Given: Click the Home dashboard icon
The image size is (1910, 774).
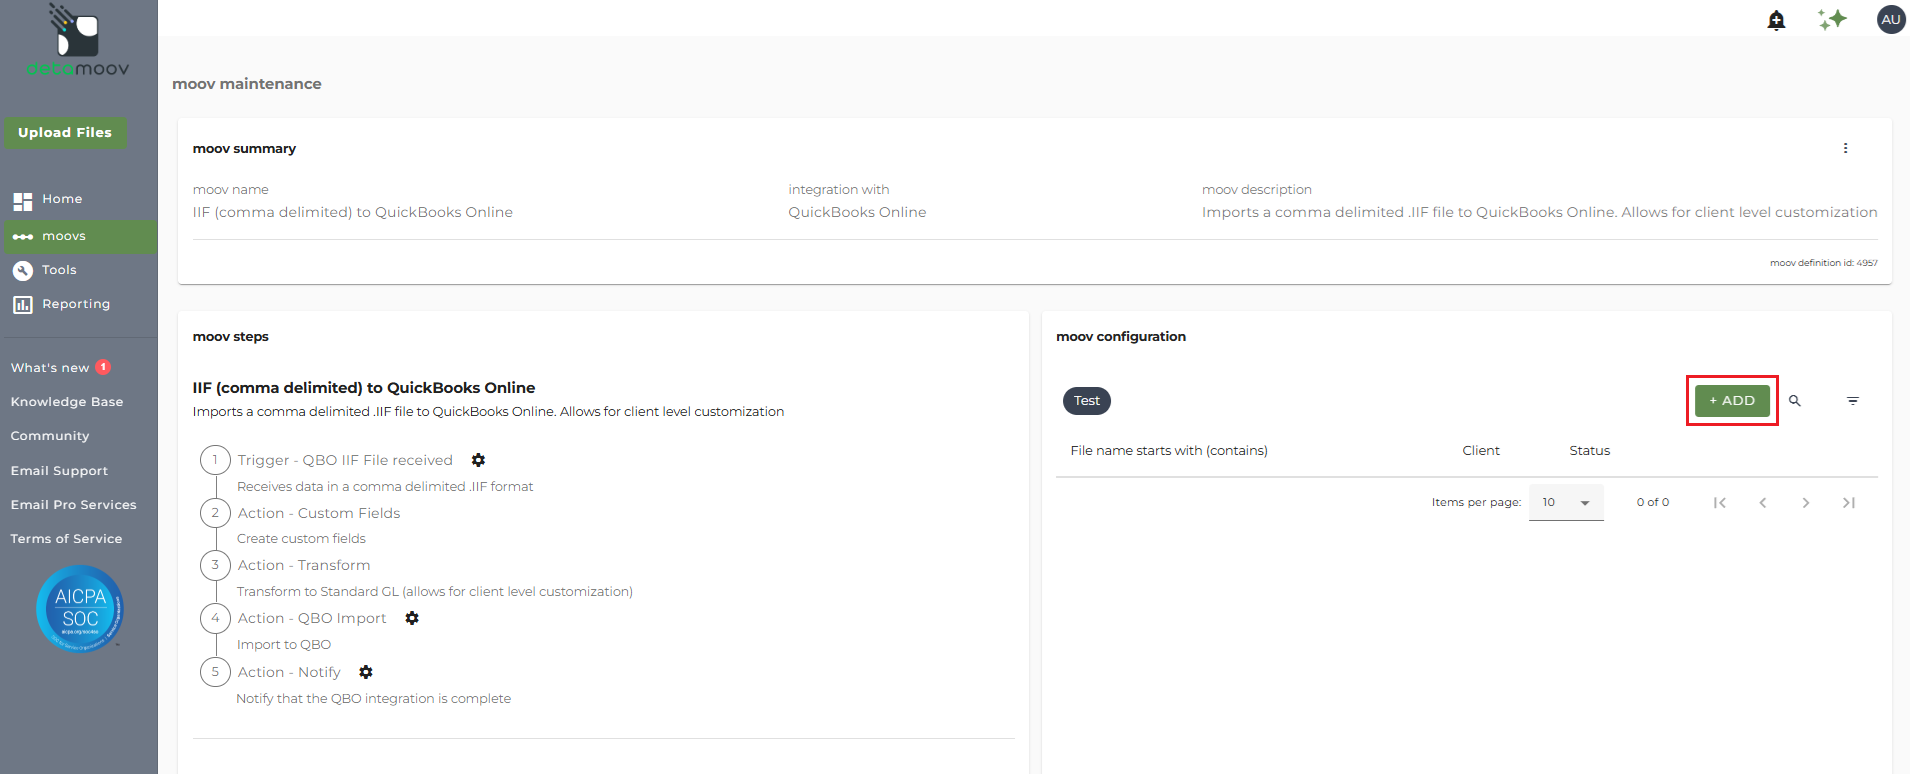Looking at the screenshot, I should 22,201.
